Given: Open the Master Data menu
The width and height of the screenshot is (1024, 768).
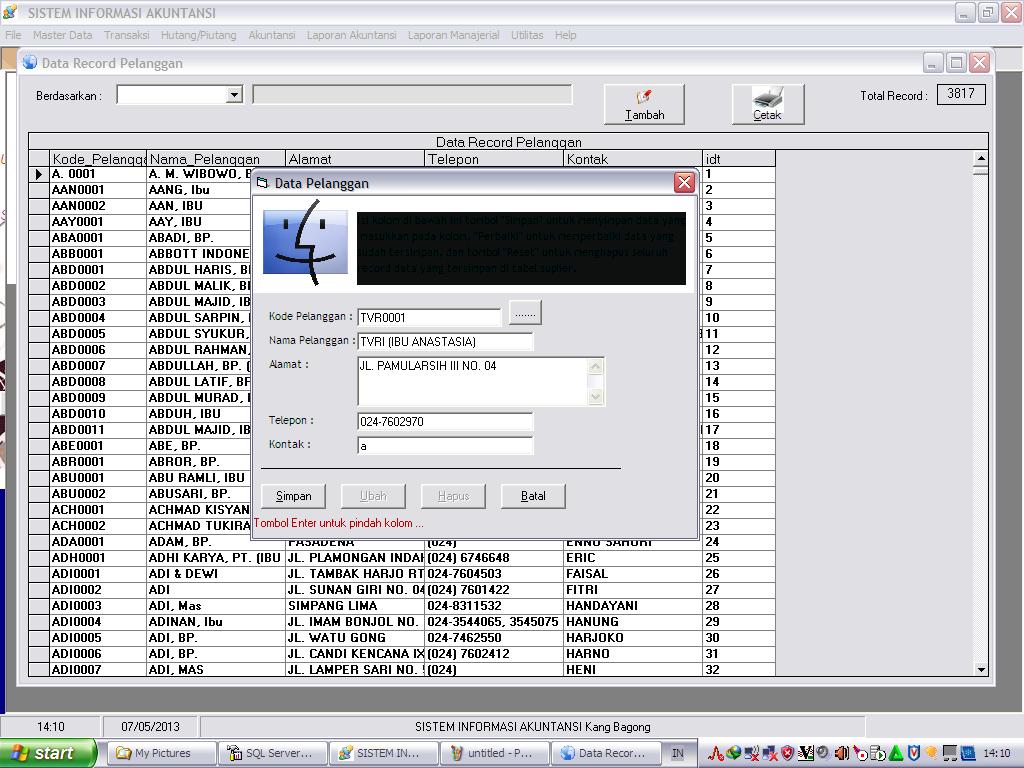Looking at the screenshot, I should point(62,35).
